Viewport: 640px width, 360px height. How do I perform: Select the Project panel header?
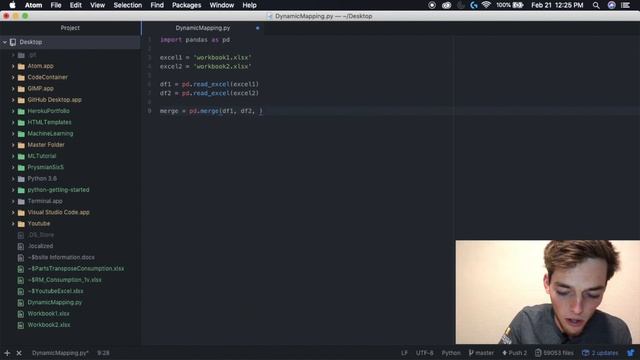(70, 28)
